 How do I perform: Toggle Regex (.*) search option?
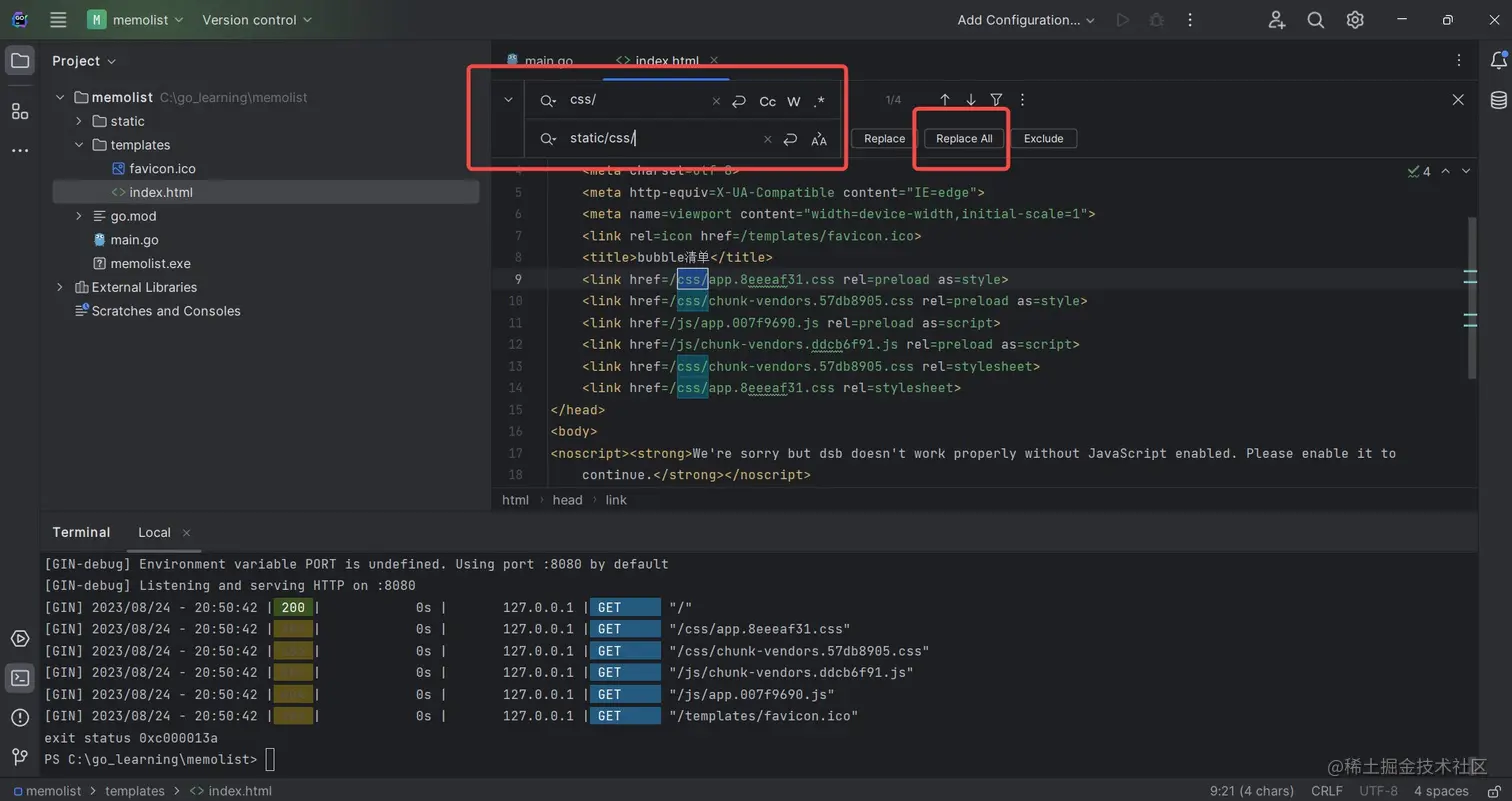[819, 101]
